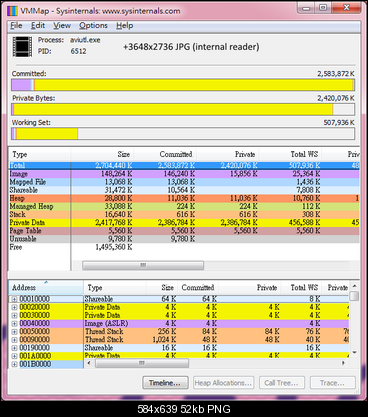
Task: Click the Call Tree... button
Action: [x=282, y=383]
